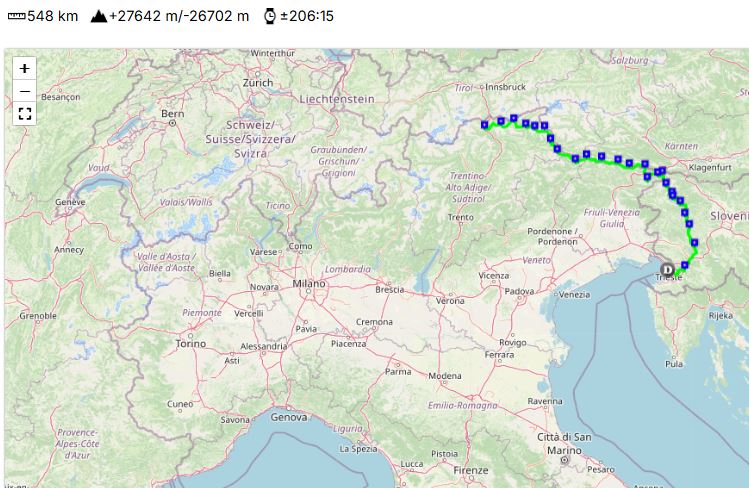The image size is (749, 488).
Task: Click the Genova label on the map
Action: coord(290,417)
